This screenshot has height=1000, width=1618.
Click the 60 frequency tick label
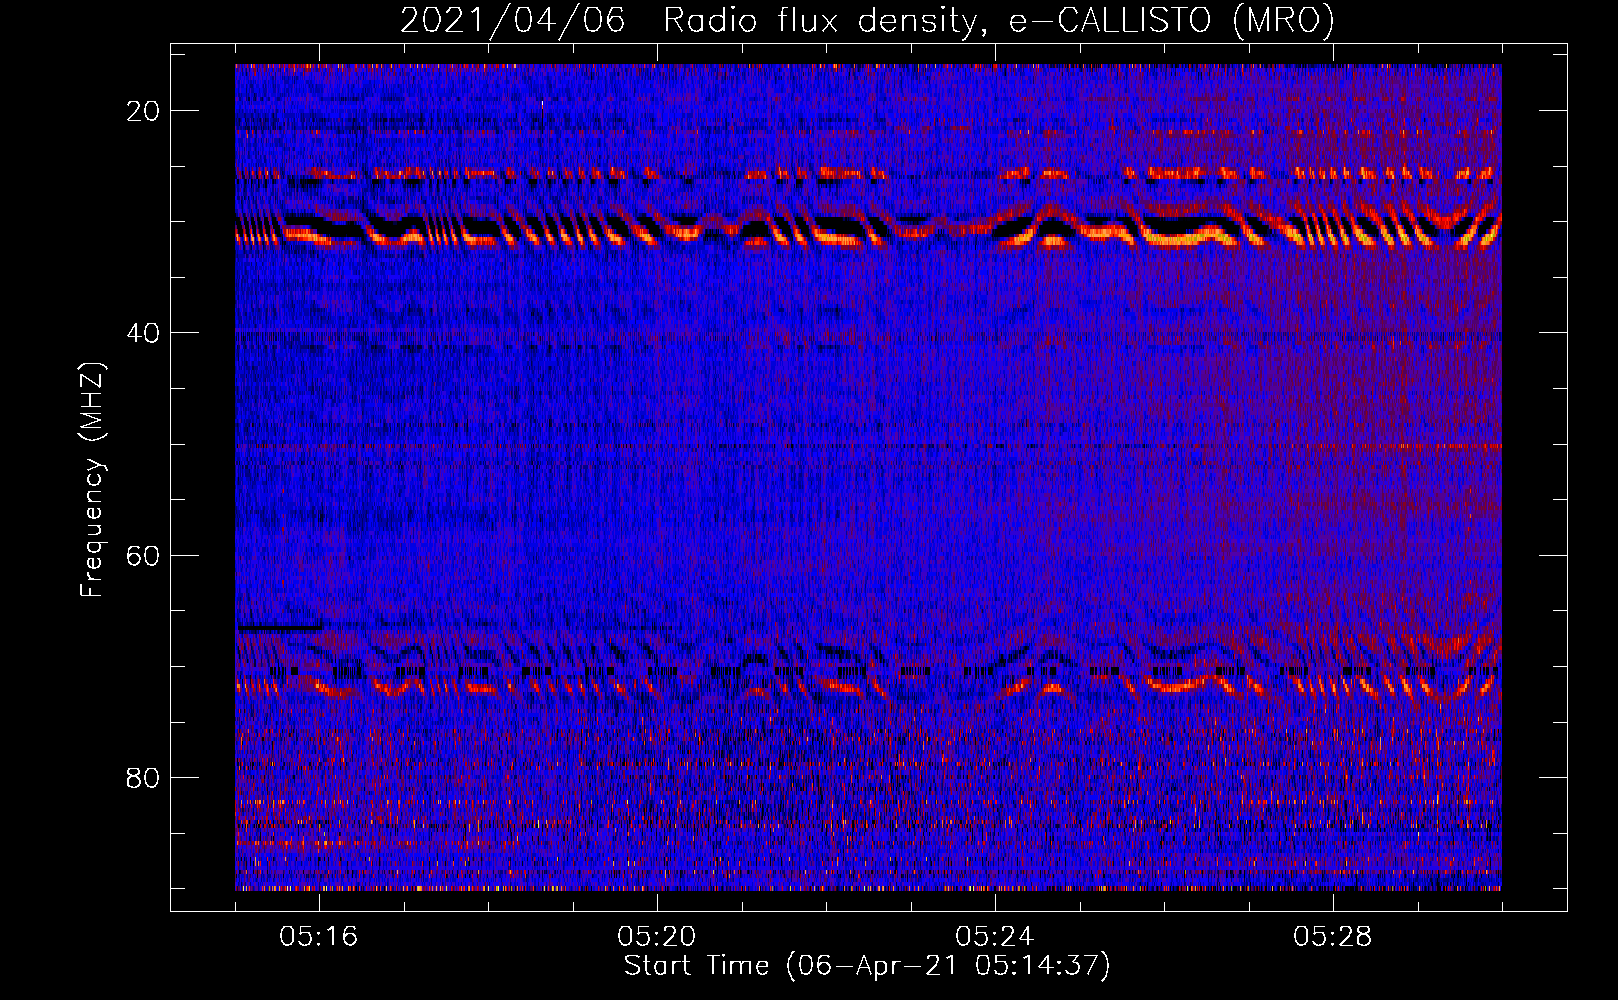tap(144, 555)
